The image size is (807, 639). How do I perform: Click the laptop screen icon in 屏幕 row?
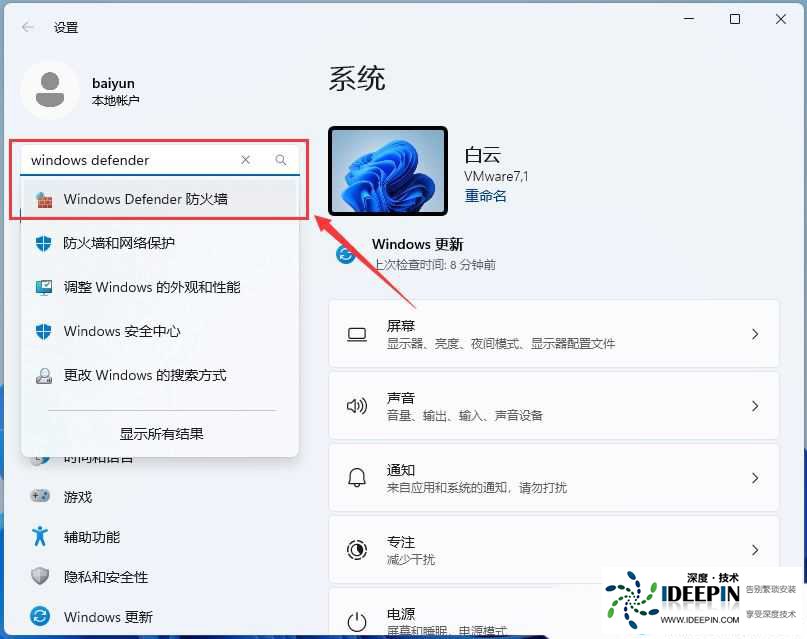(x=357, y=334)
